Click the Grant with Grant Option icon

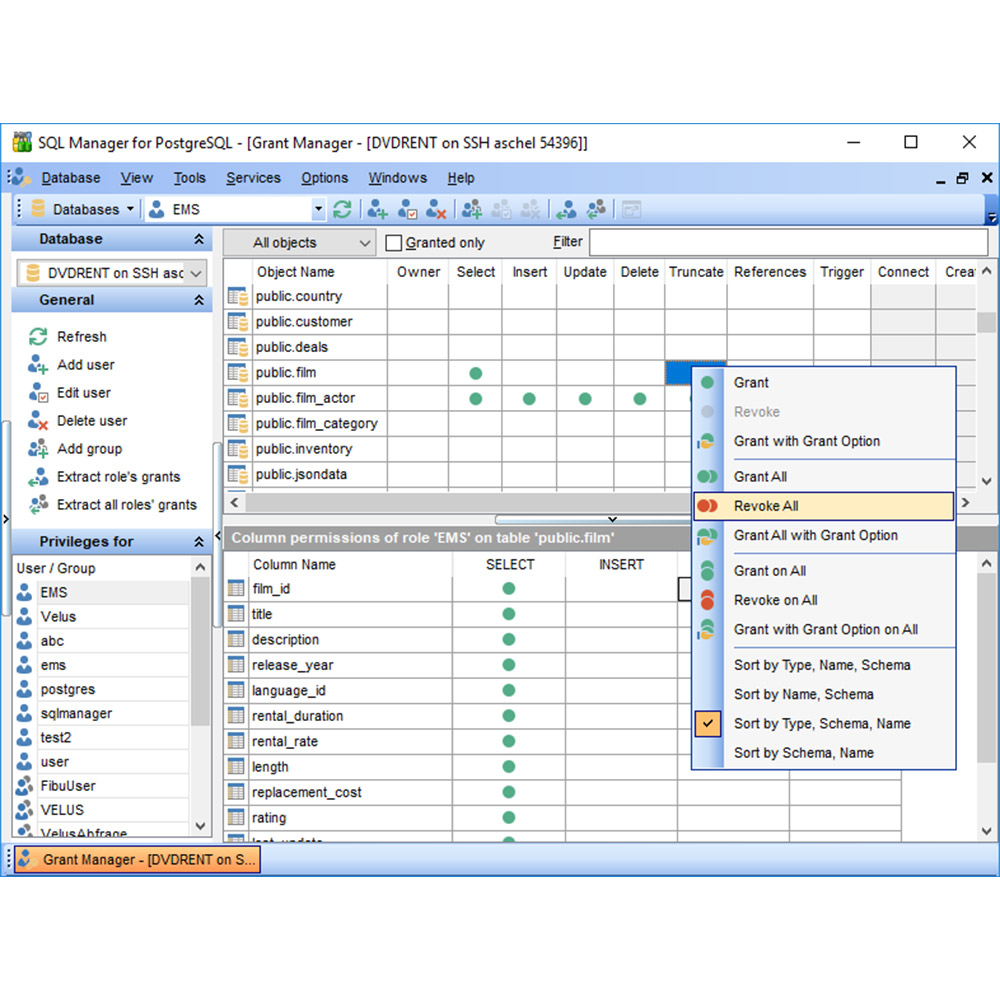pyautogui.click(x=706, y=441)
